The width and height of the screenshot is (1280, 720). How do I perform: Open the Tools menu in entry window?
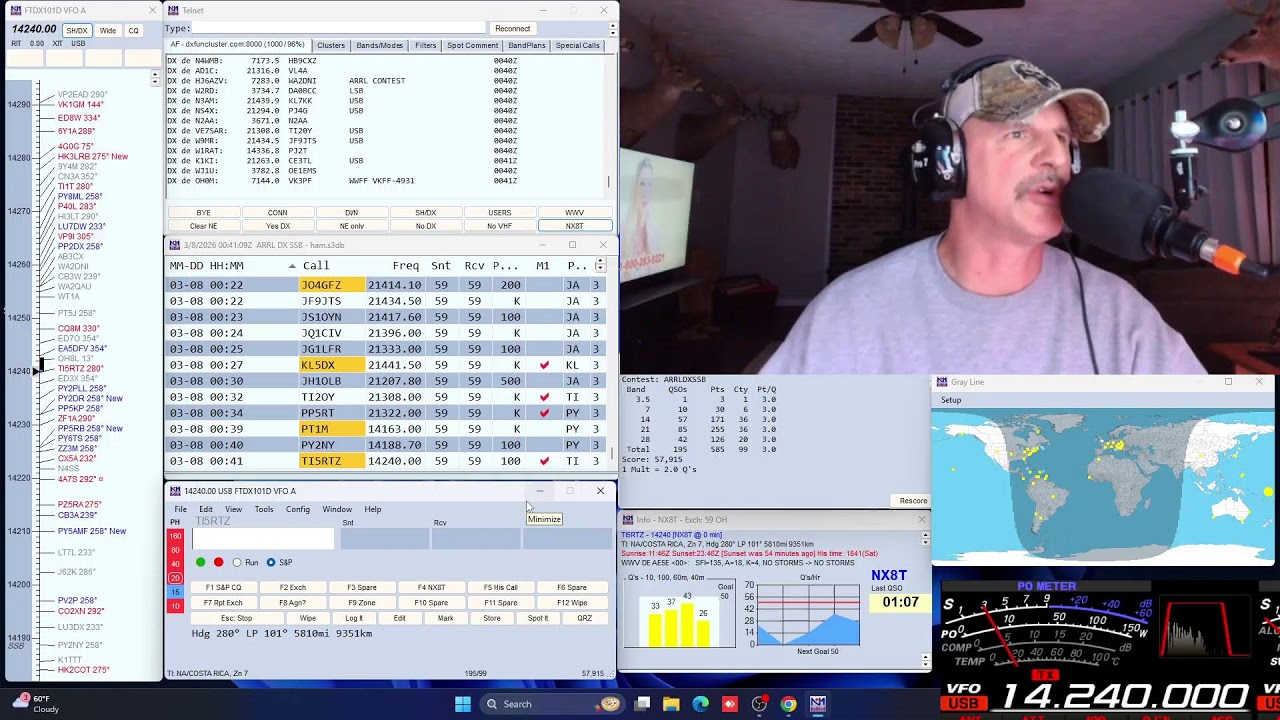264,509
